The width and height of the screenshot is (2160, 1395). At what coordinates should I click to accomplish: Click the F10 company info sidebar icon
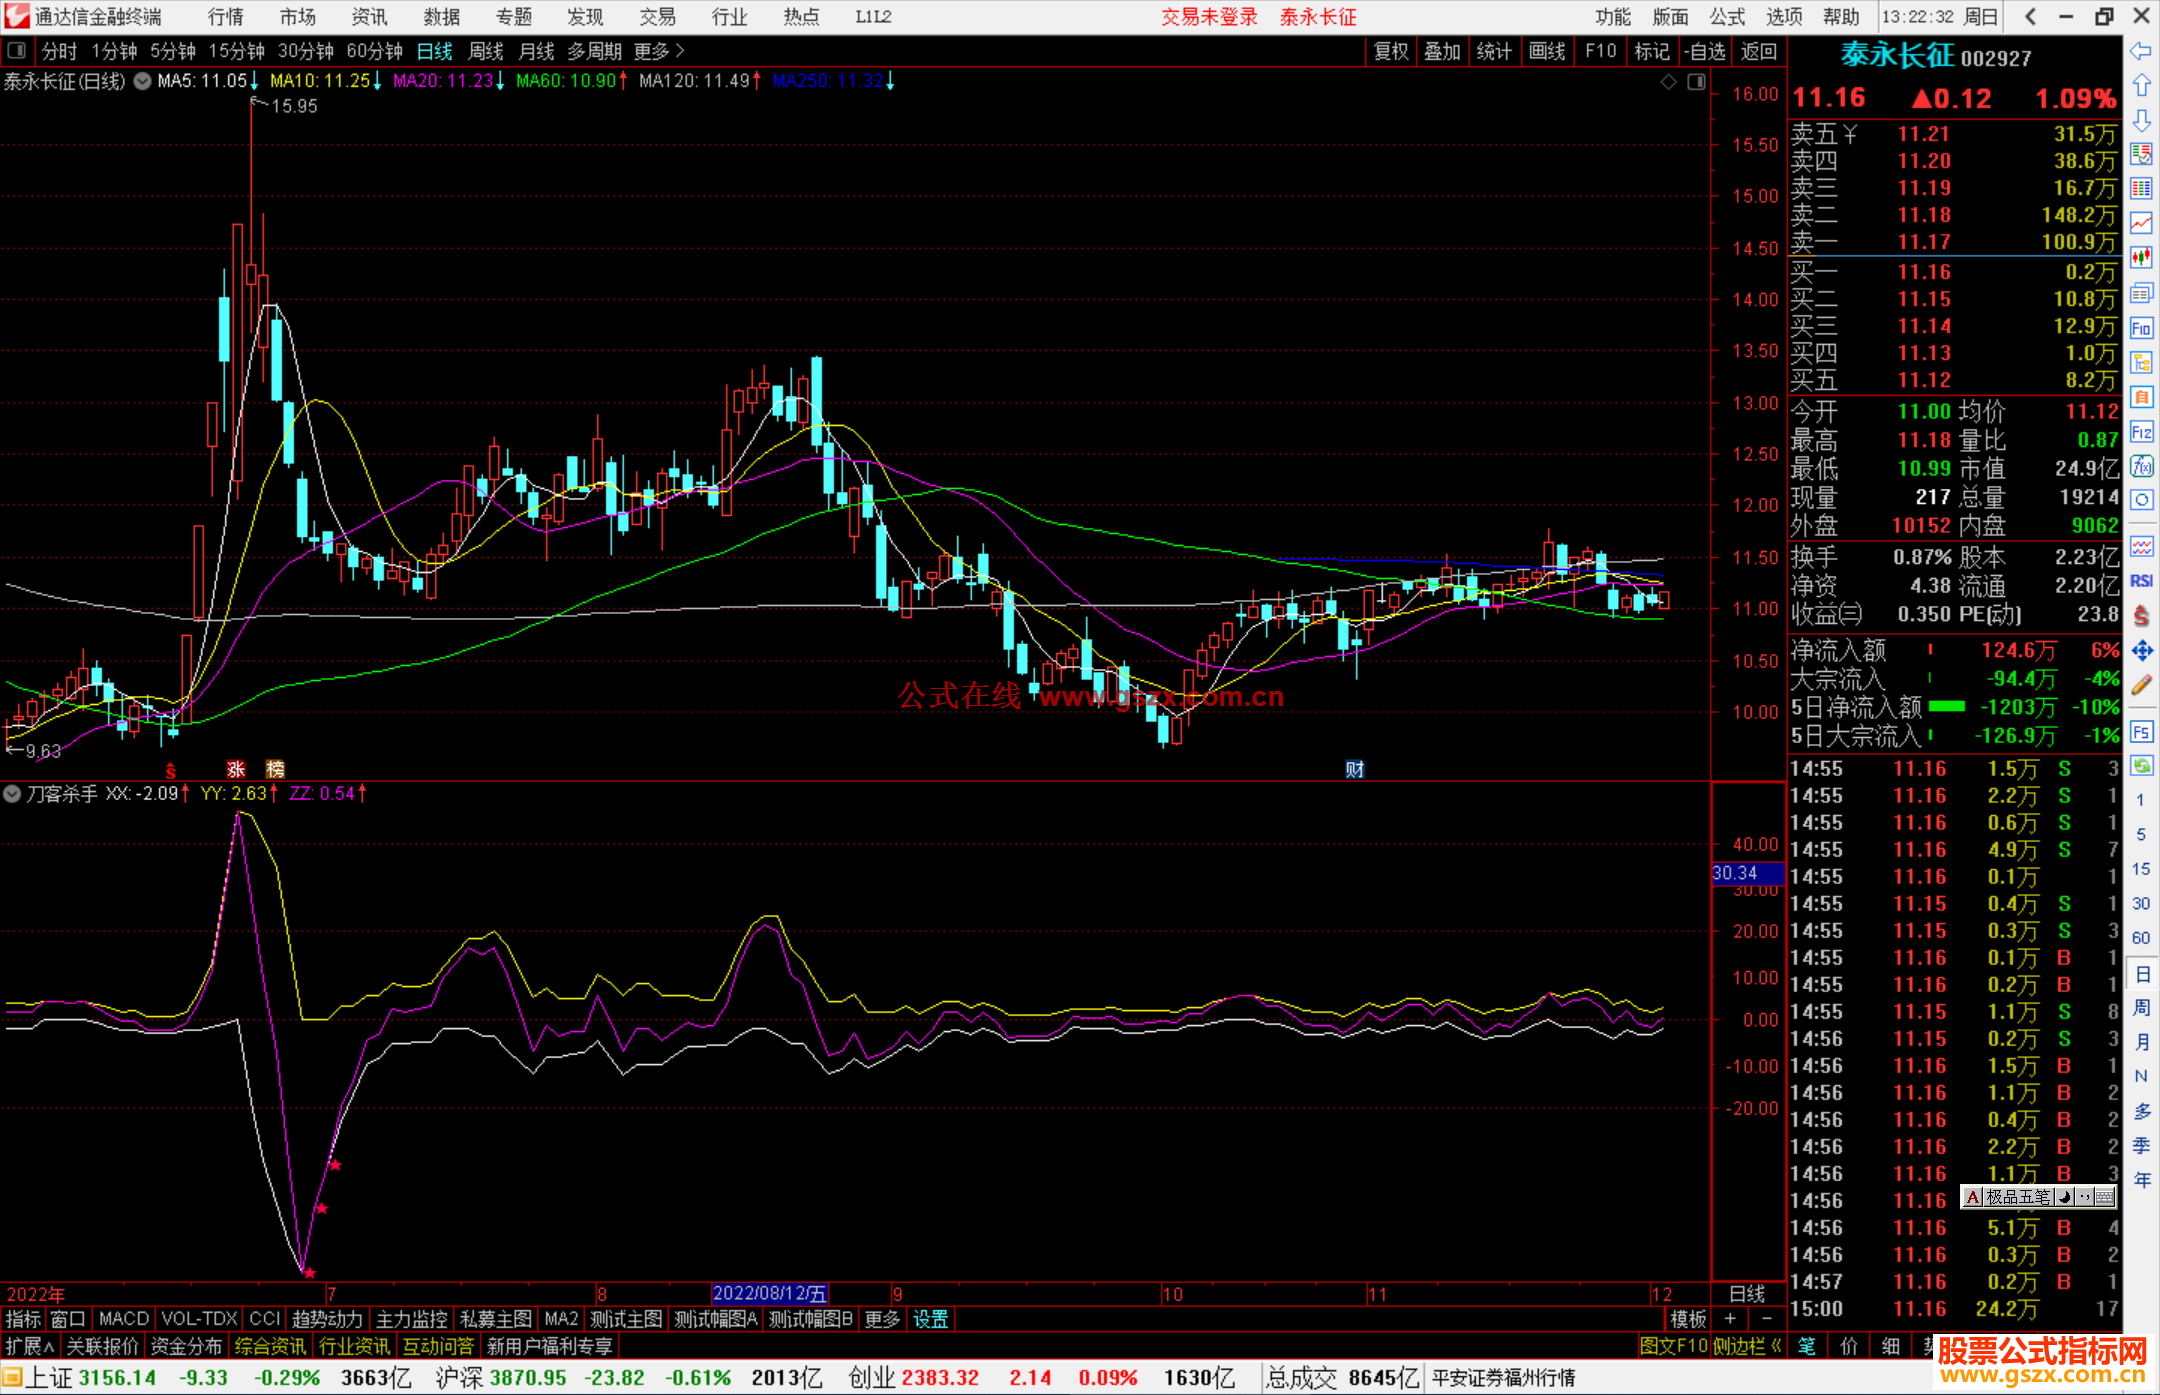pyautogui.click(x=2141, y=328)
